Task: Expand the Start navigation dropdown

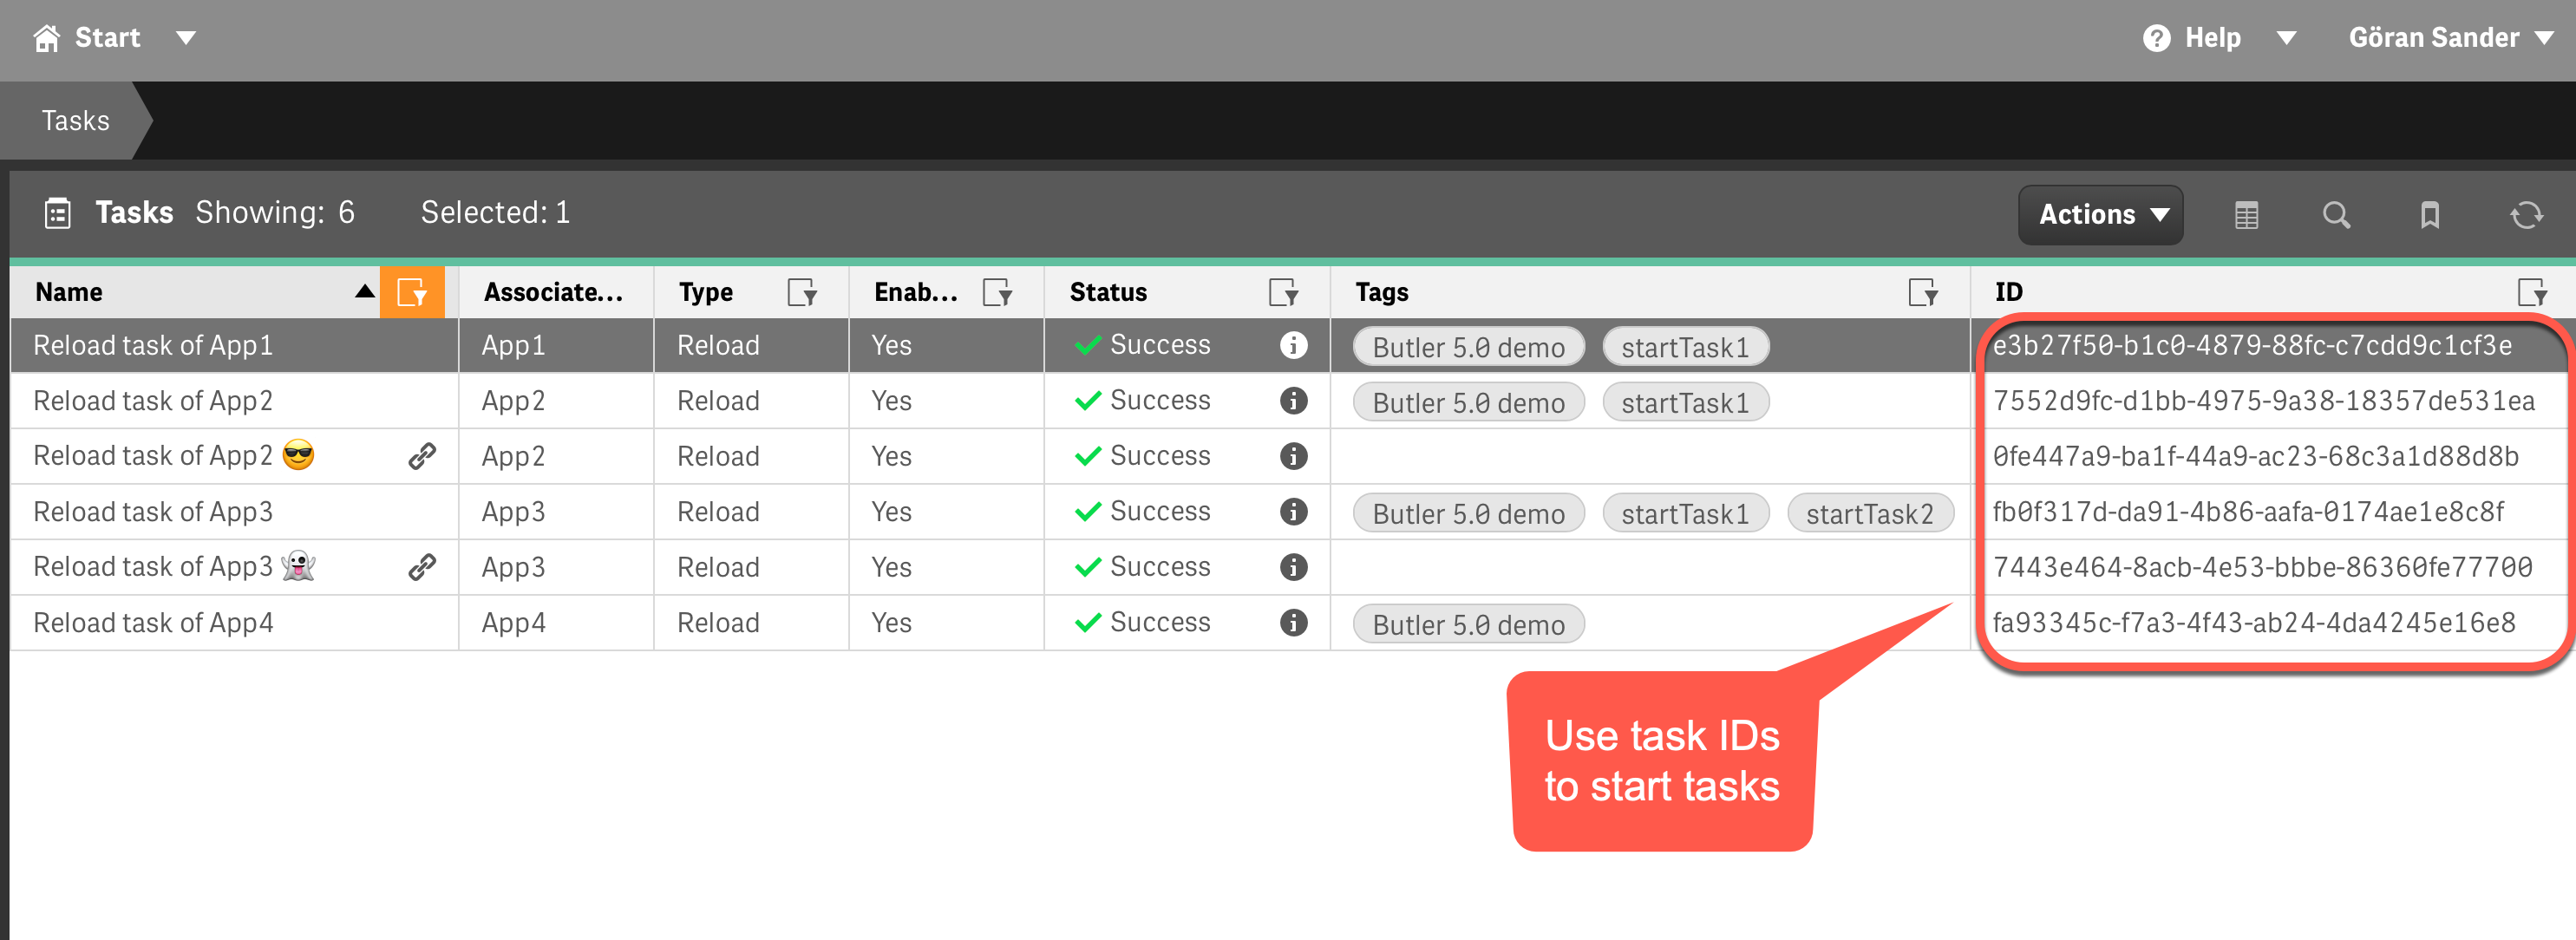Action: pos(185,38)
